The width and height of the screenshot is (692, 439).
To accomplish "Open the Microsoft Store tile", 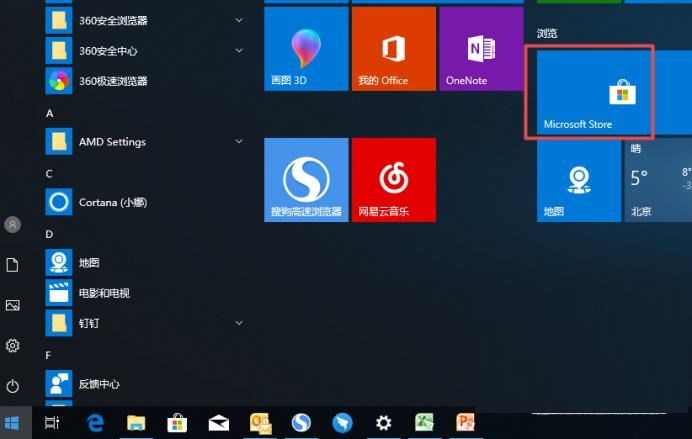I will [x=589, y=92].
